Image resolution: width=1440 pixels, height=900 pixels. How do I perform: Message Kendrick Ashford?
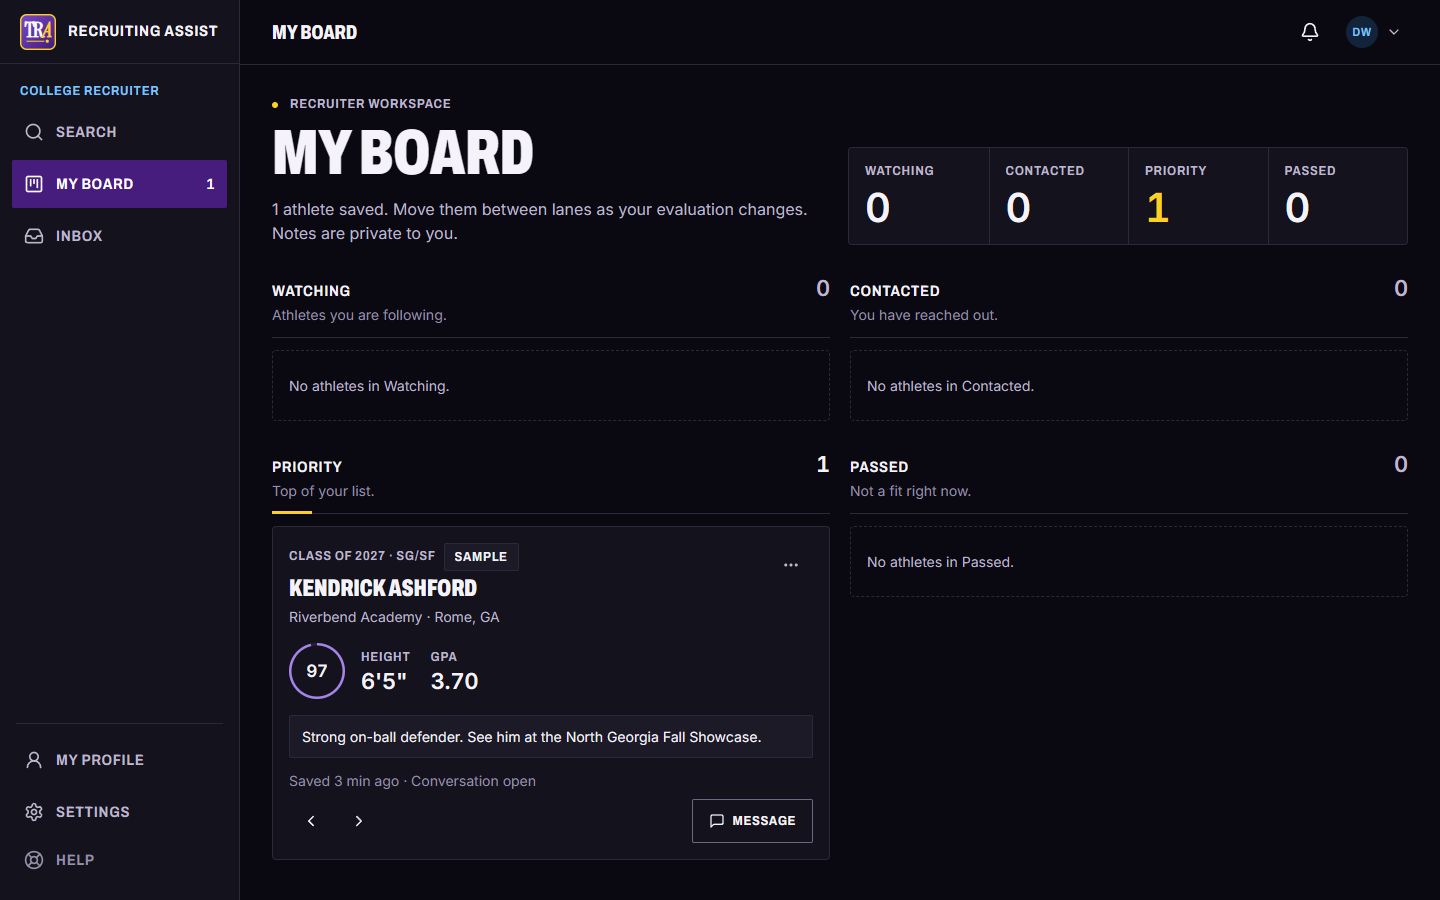pos(752,821)
